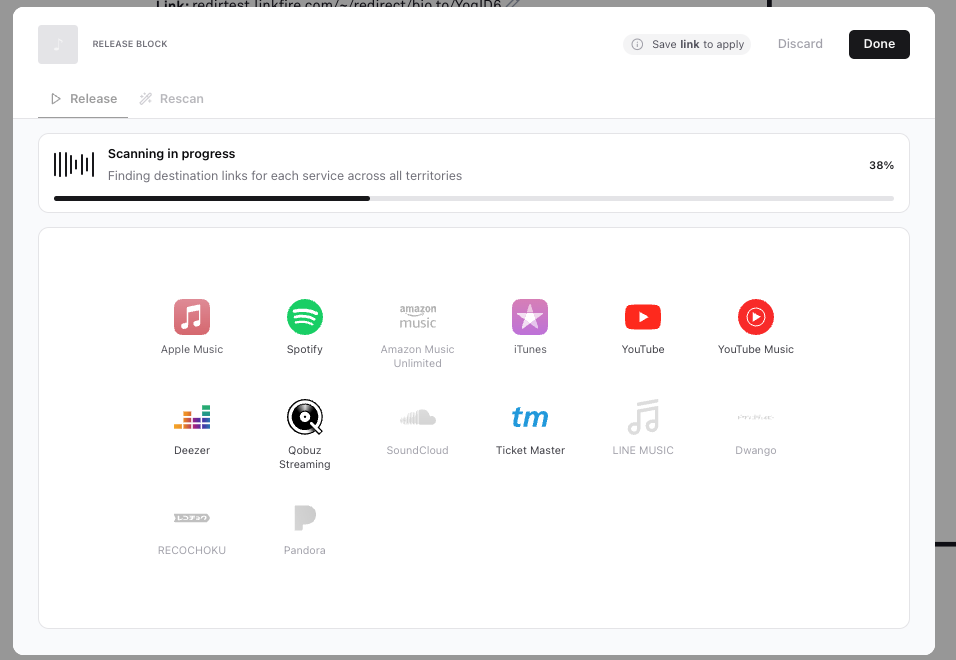Select the Spotify service icon
Screen dimensions: 956x660
click(304, 317)
